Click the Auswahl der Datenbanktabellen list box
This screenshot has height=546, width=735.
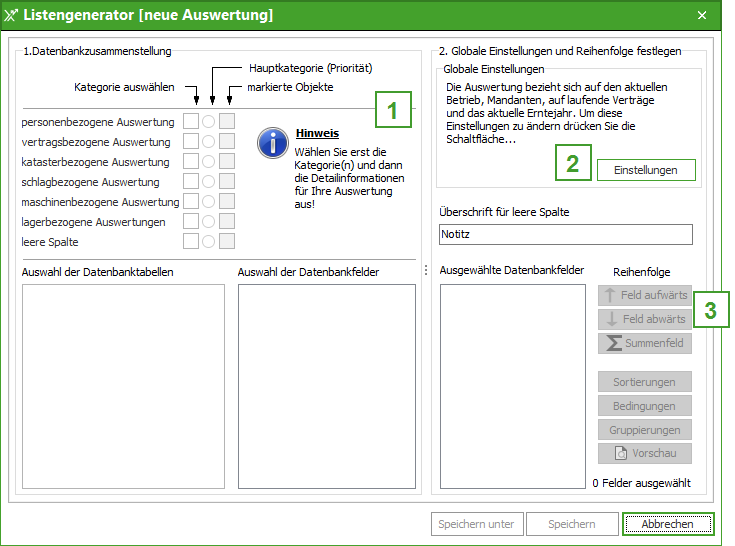(123, 386)
